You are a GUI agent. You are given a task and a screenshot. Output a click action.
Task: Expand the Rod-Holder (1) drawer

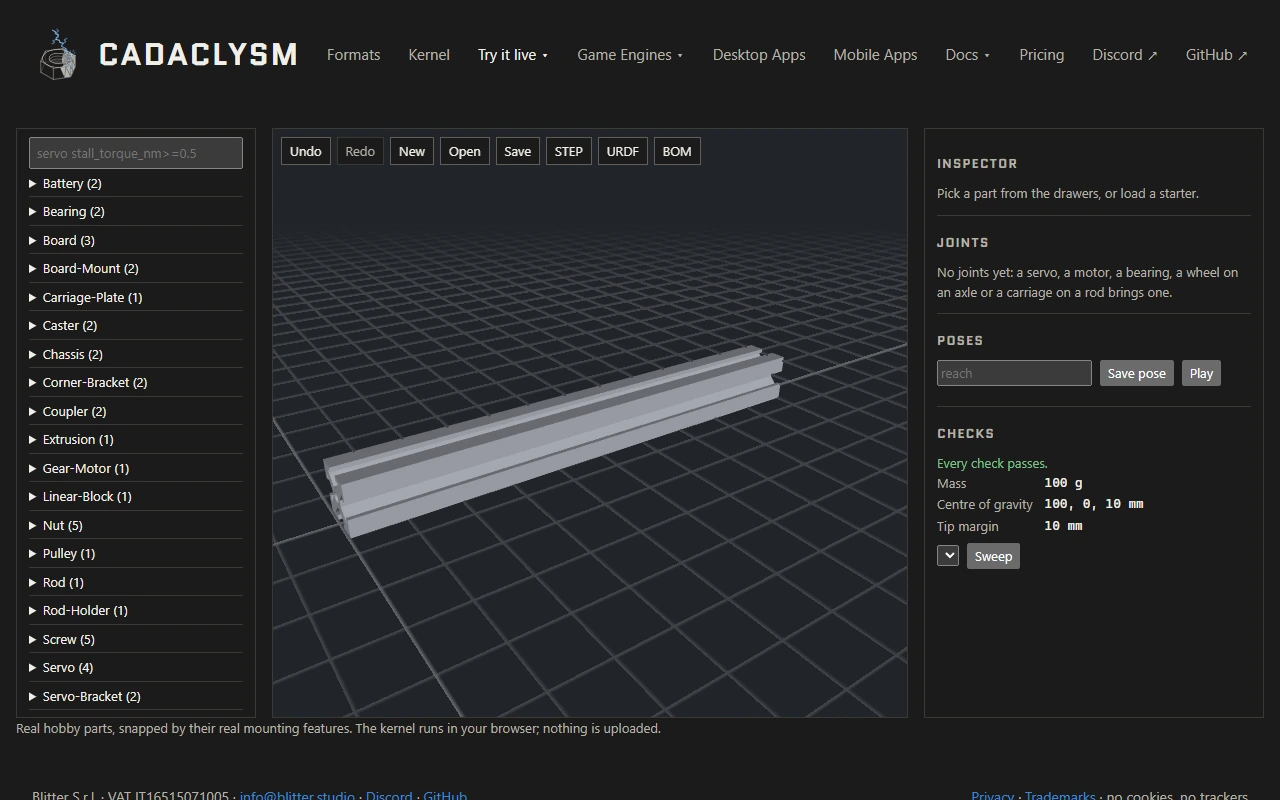(136, 611)
